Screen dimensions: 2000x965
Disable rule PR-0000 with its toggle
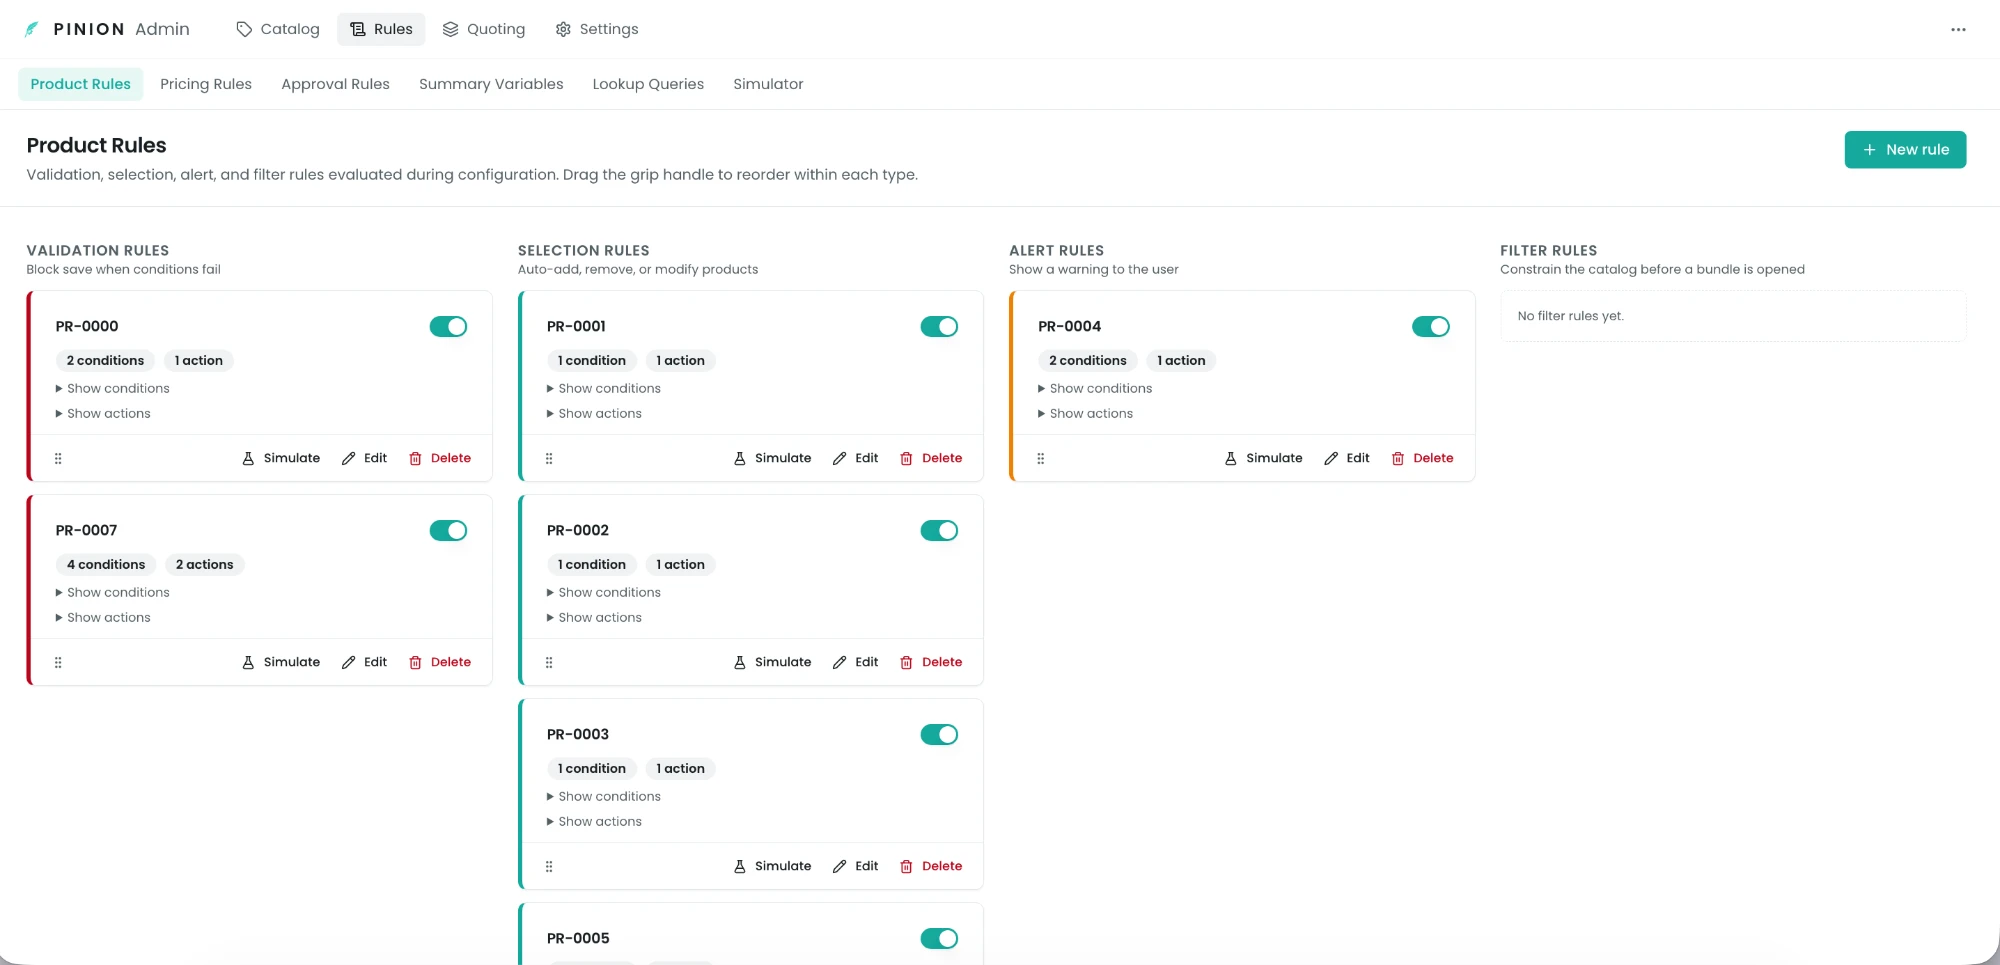(448, 326)
